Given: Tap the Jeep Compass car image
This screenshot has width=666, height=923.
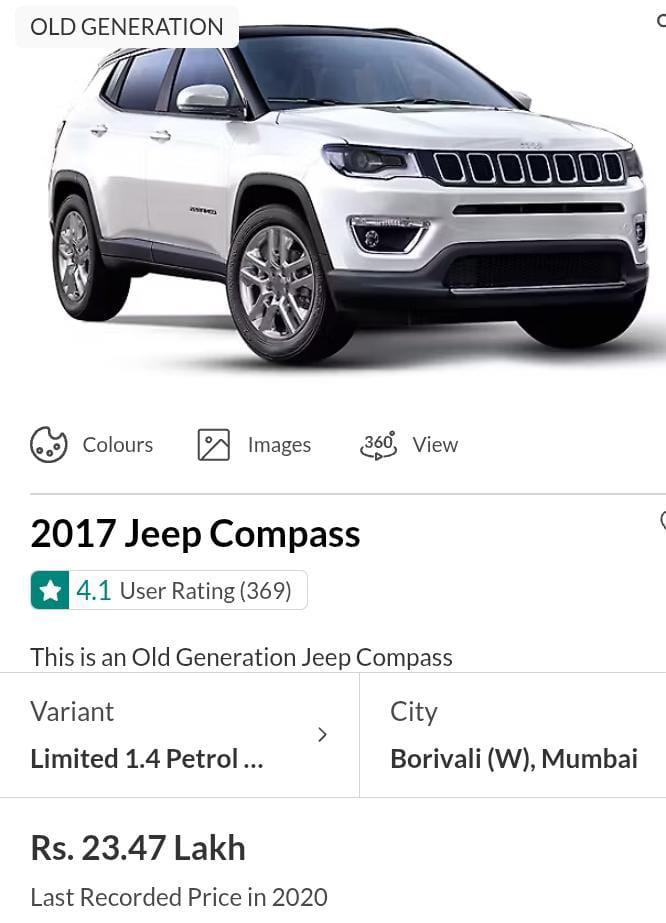Looking at the screenshot, I should click(349, 194).
